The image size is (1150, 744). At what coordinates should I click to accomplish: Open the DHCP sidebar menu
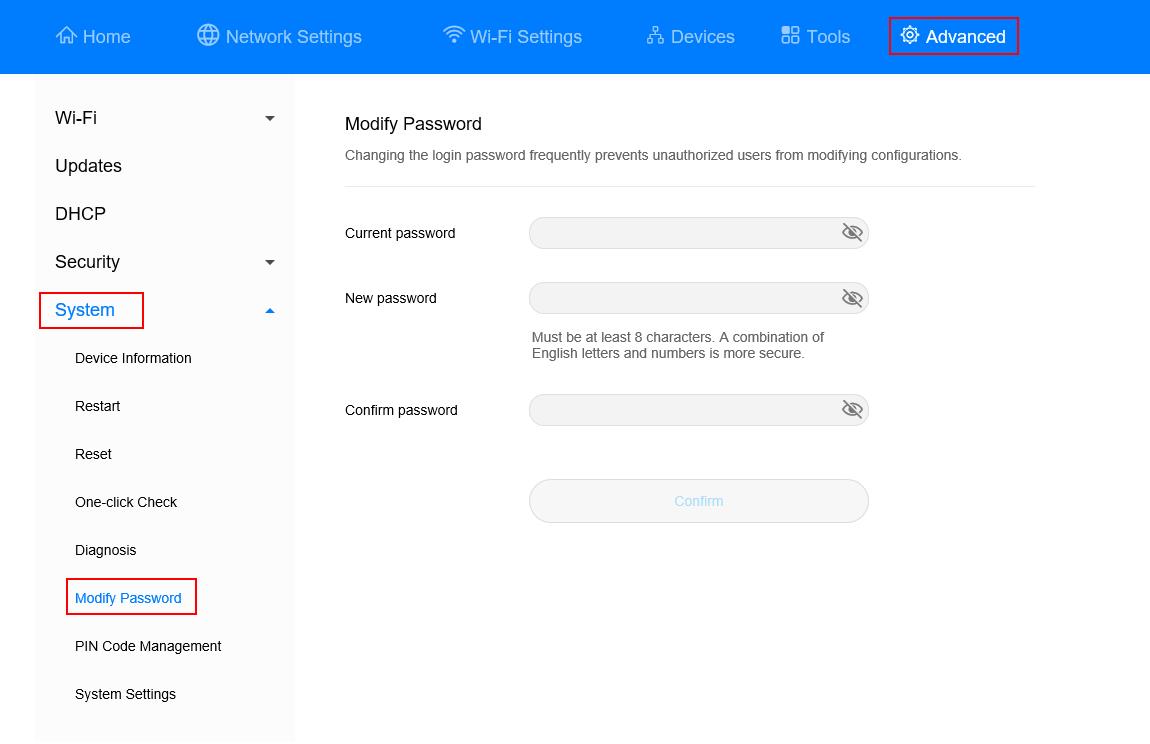coord(80,214)
